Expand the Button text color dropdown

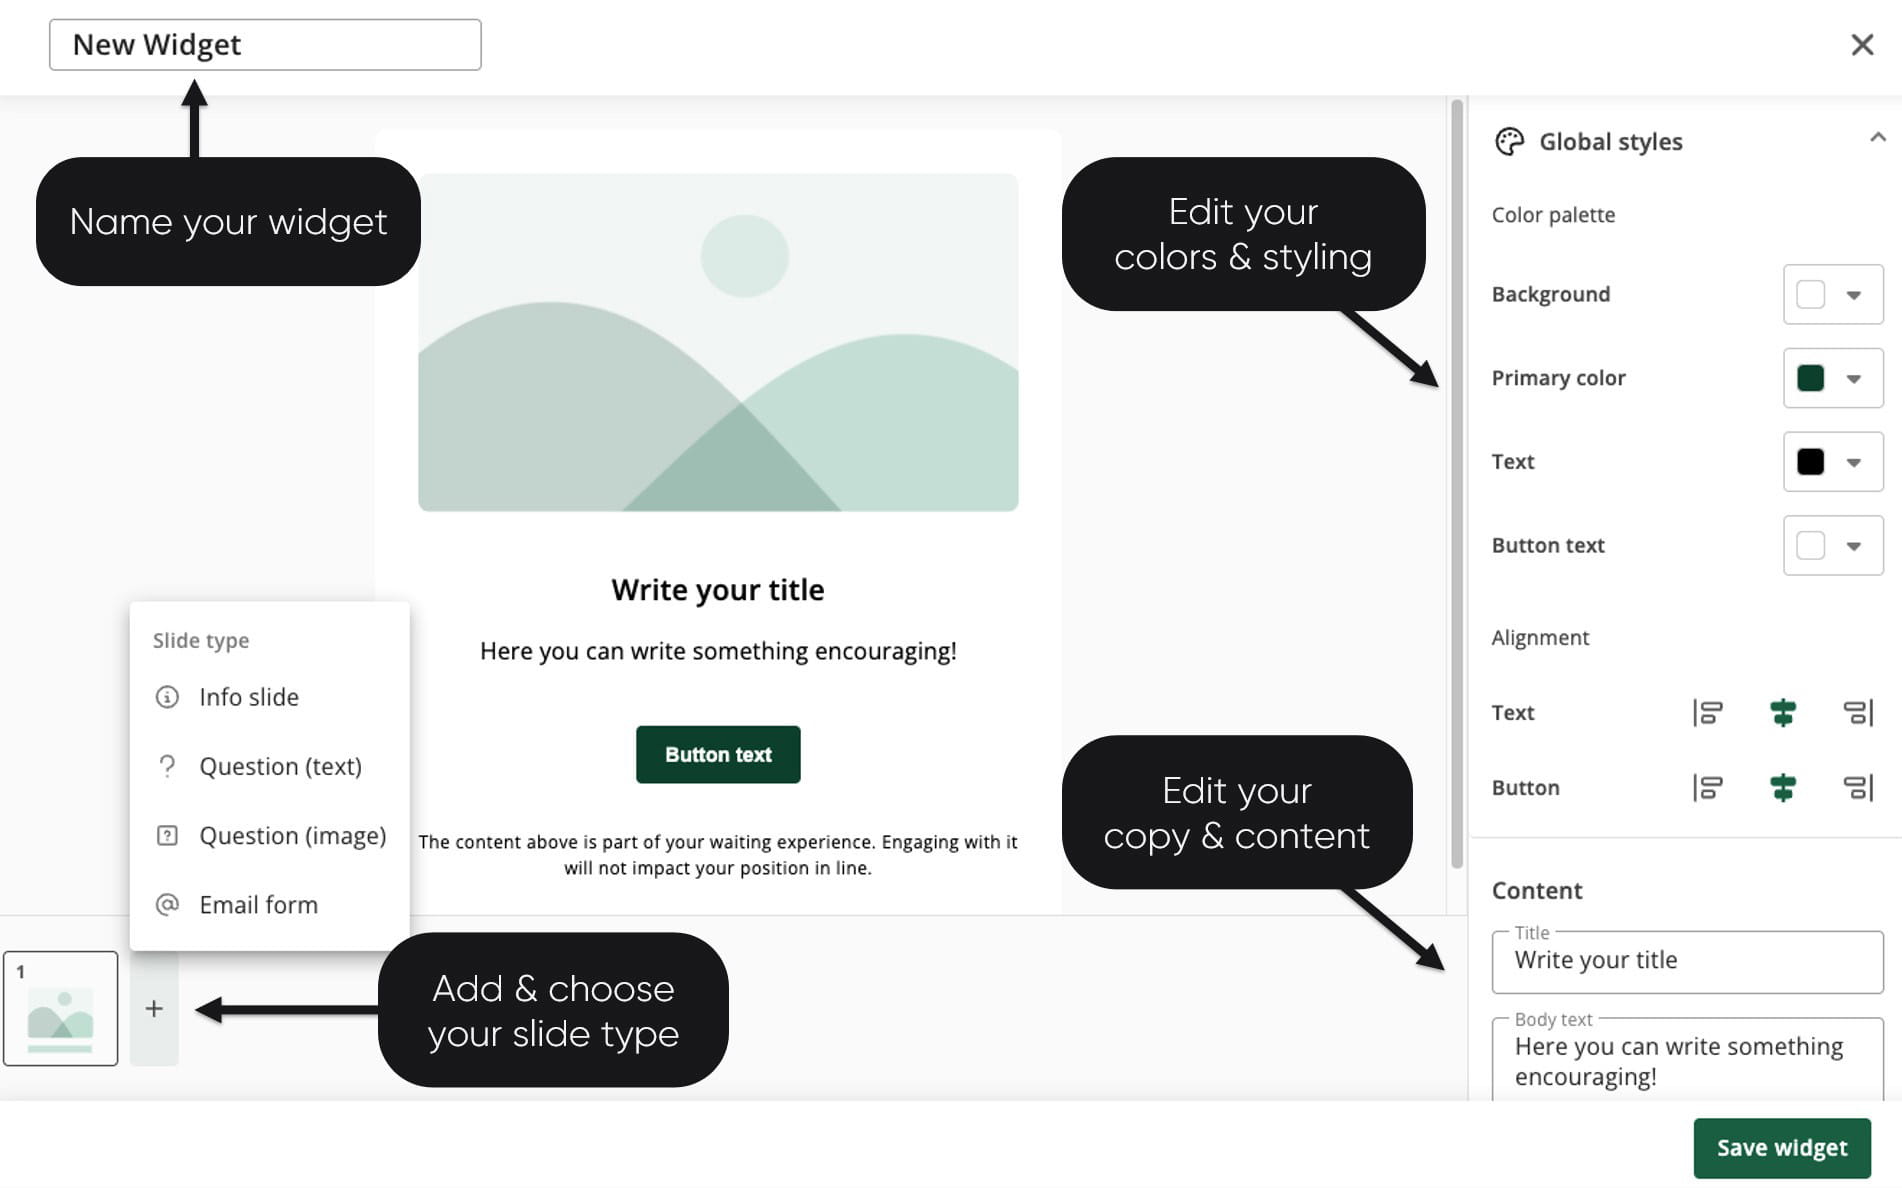point(1853,546)
